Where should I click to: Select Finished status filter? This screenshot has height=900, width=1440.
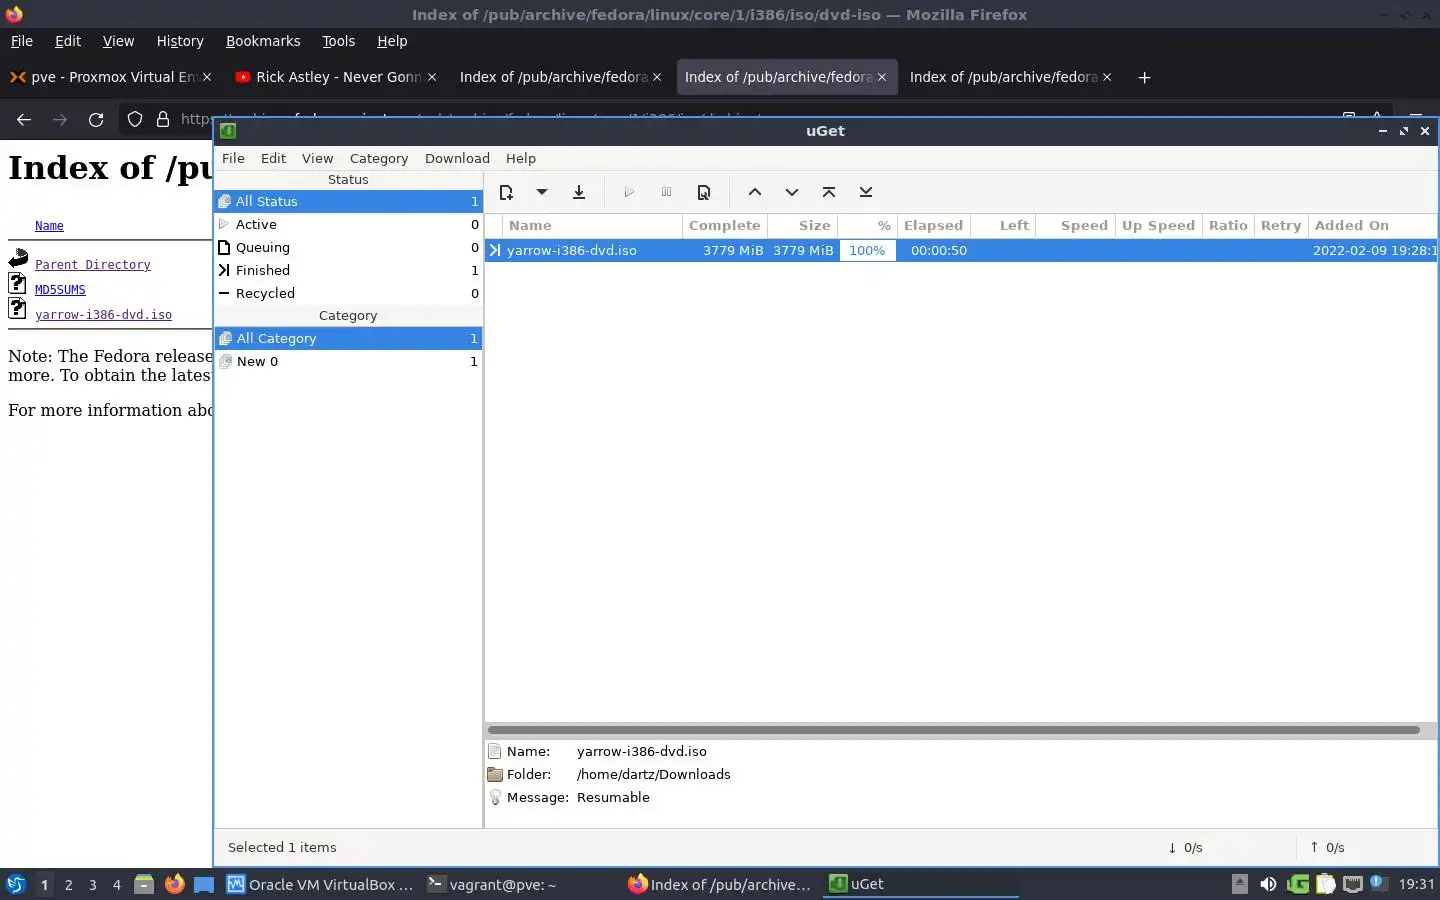point(348,270)
